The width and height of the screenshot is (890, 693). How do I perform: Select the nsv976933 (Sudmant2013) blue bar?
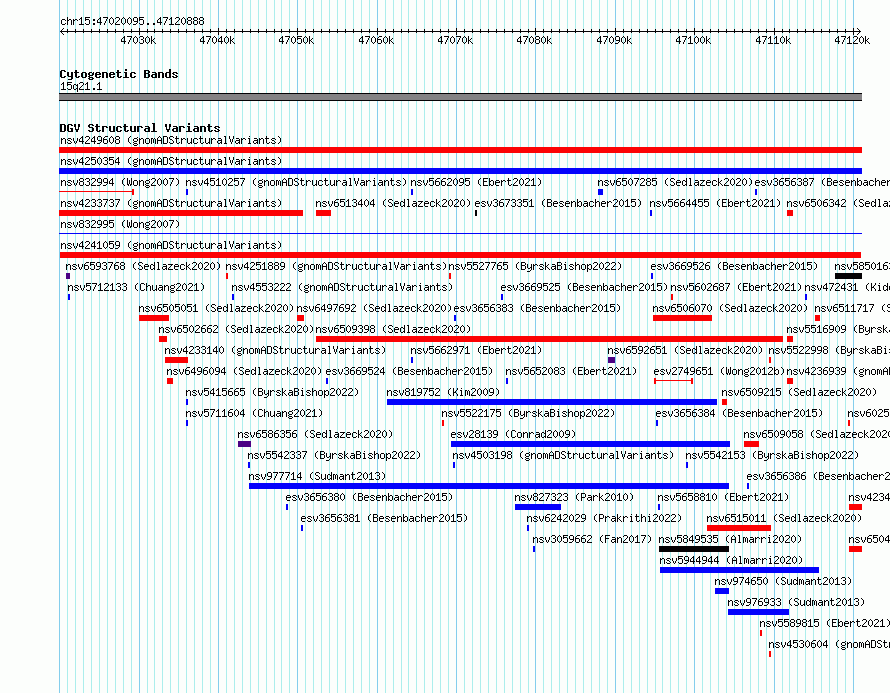coord(758,612)
